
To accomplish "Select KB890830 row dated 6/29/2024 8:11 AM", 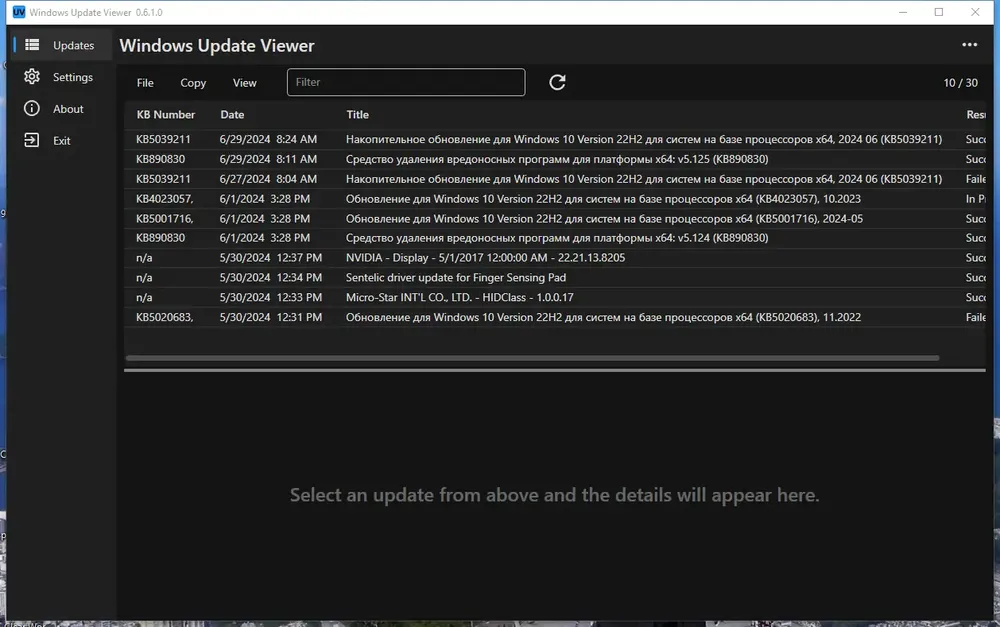I will (x=555, y=159).
